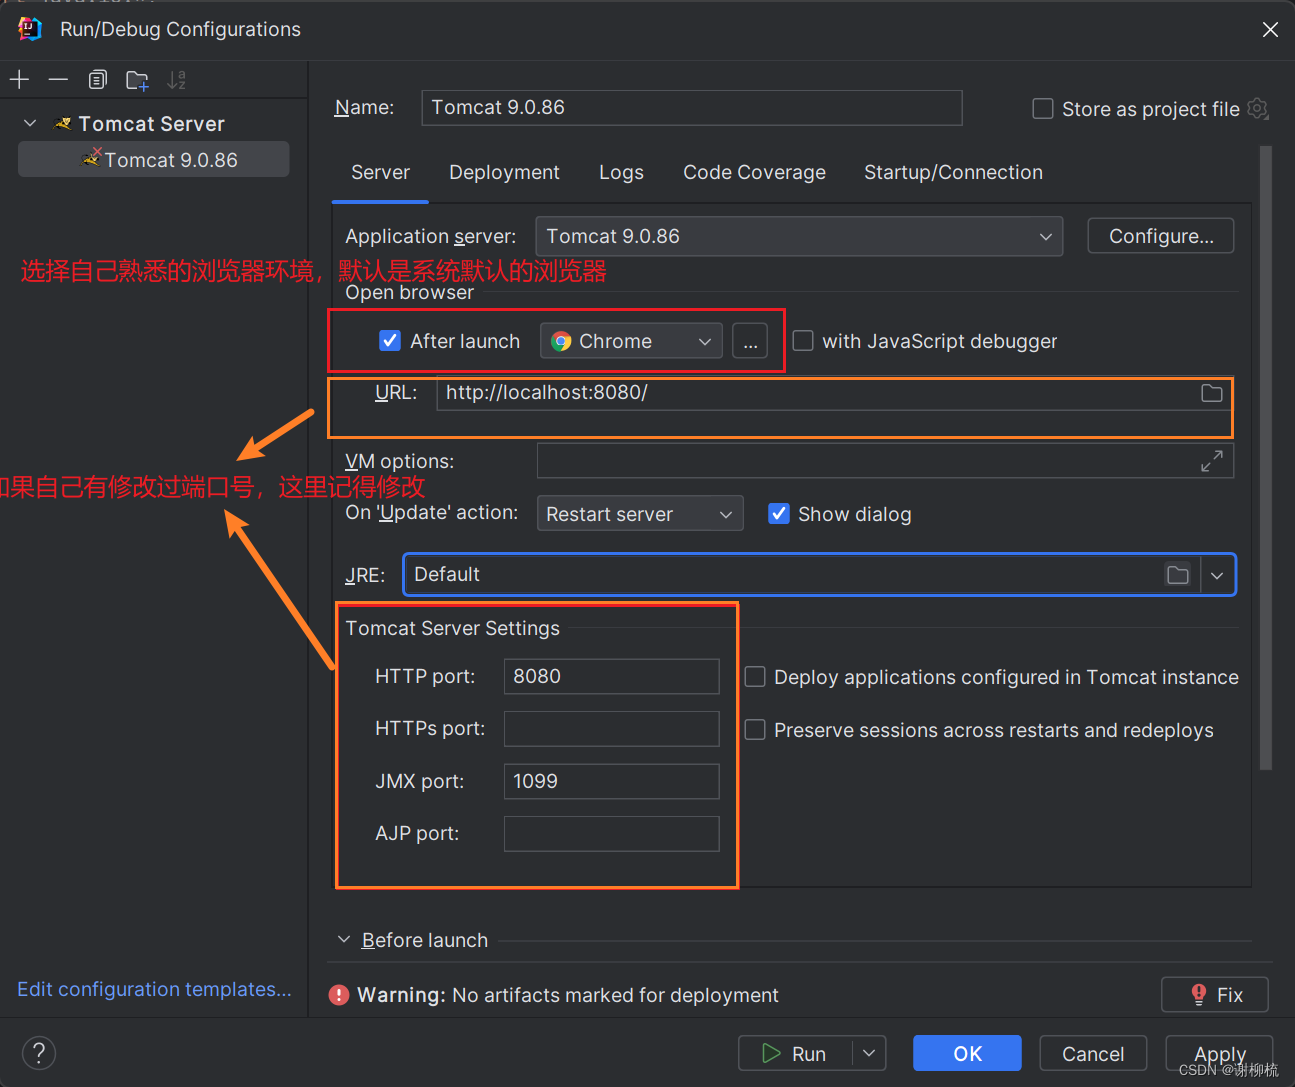Screen dimensions: 1295x1087
Task: Click the help question mark icon
Action: tap(38, 1052)
